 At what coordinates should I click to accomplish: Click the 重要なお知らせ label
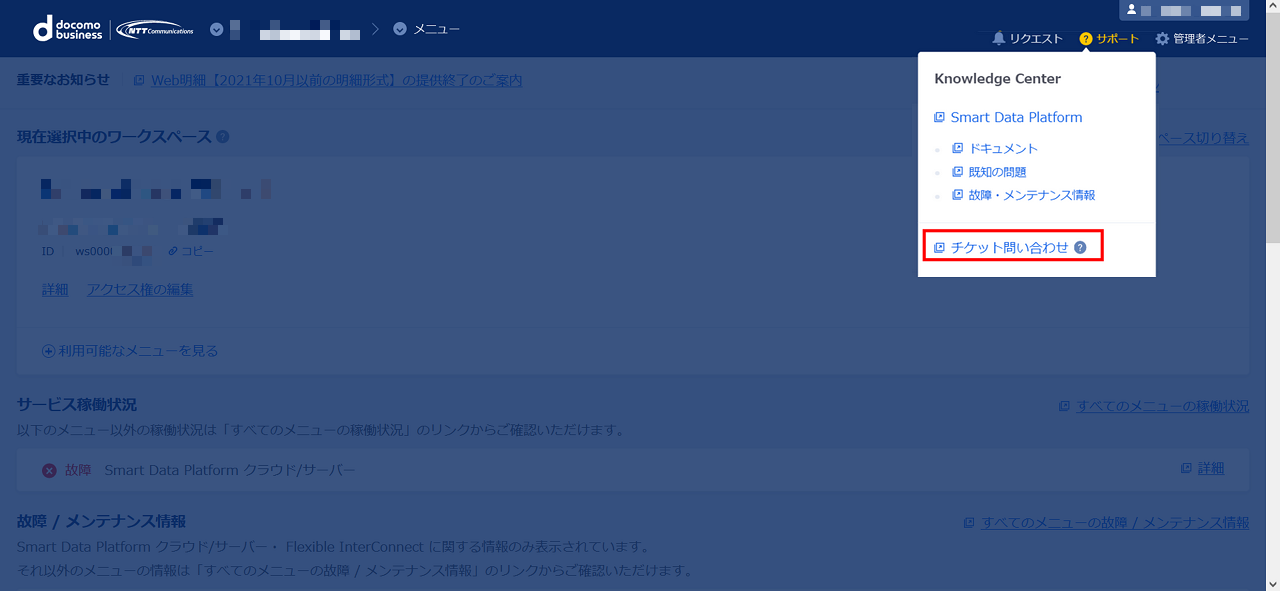(63, 80)
